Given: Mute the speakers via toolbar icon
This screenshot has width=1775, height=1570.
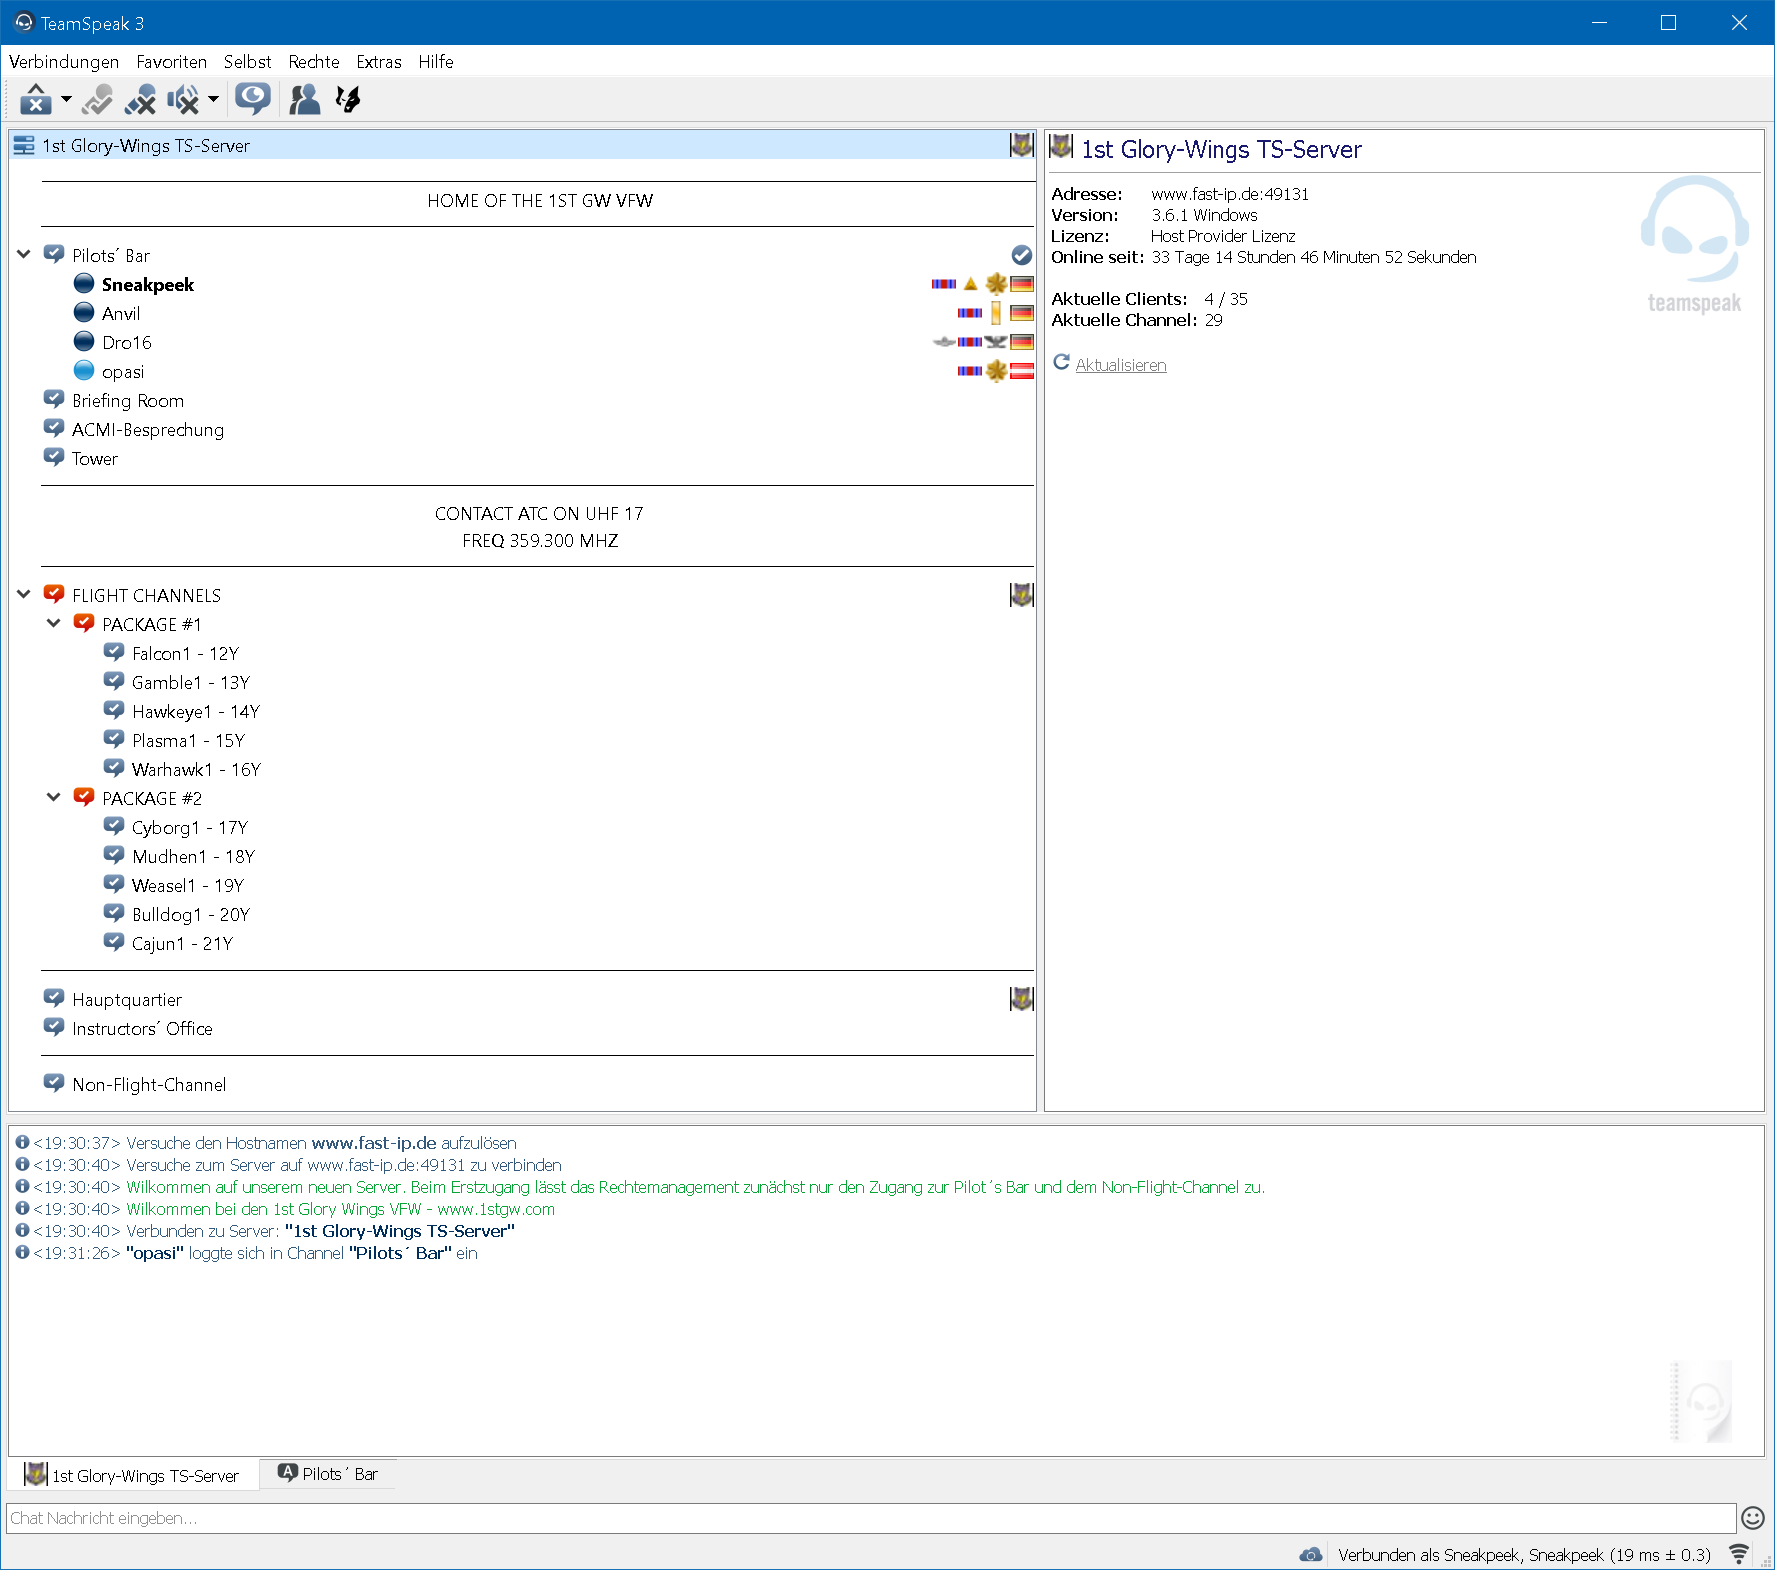Looking at the screenshot, I should click(182, 99).
